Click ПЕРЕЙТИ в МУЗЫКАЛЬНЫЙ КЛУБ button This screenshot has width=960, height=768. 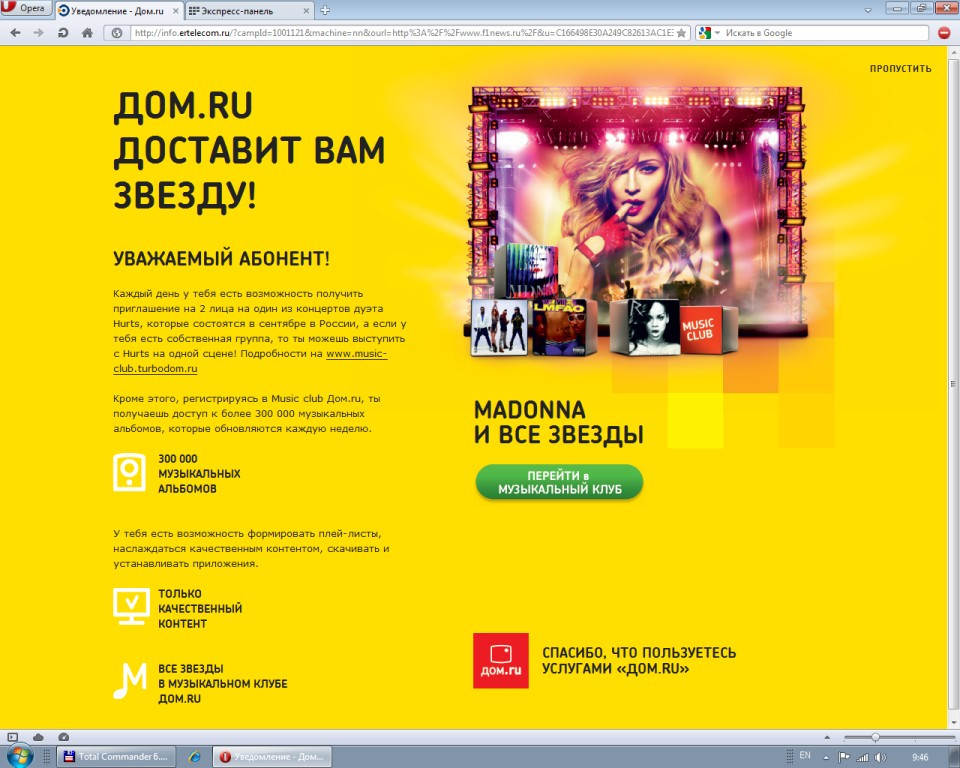[x=560, y=483]
